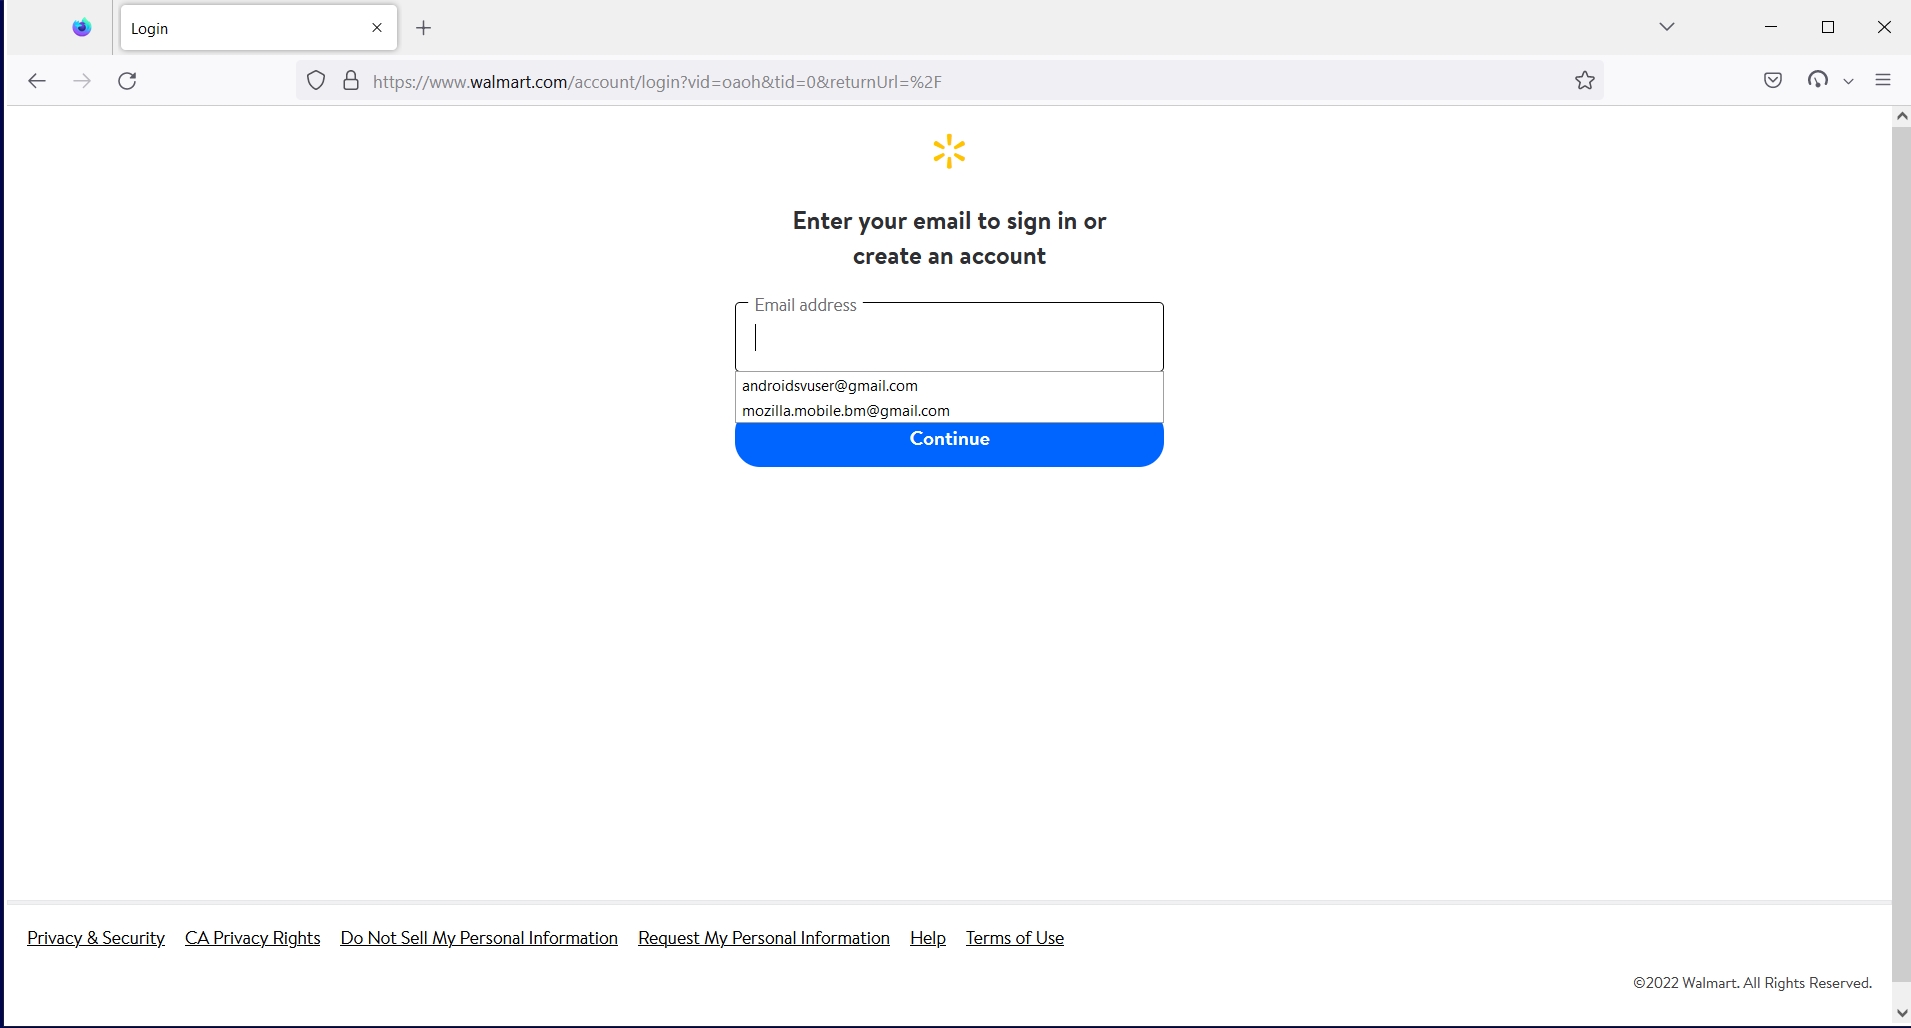Open the Firefox application menu
Image resolution: width=1911 pixels, height=1028 pixels.
point(1885,79)
